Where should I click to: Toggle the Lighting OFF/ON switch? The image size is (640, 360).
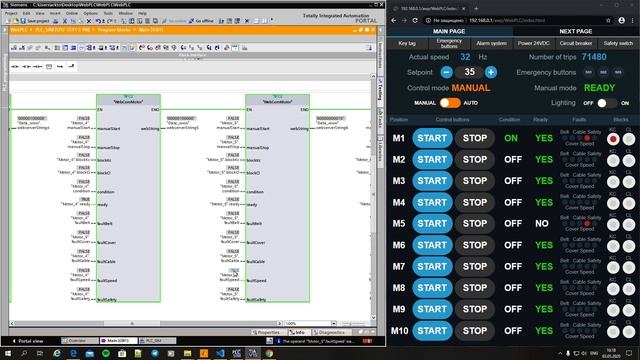pyautogui.click(x=607, y=103)
